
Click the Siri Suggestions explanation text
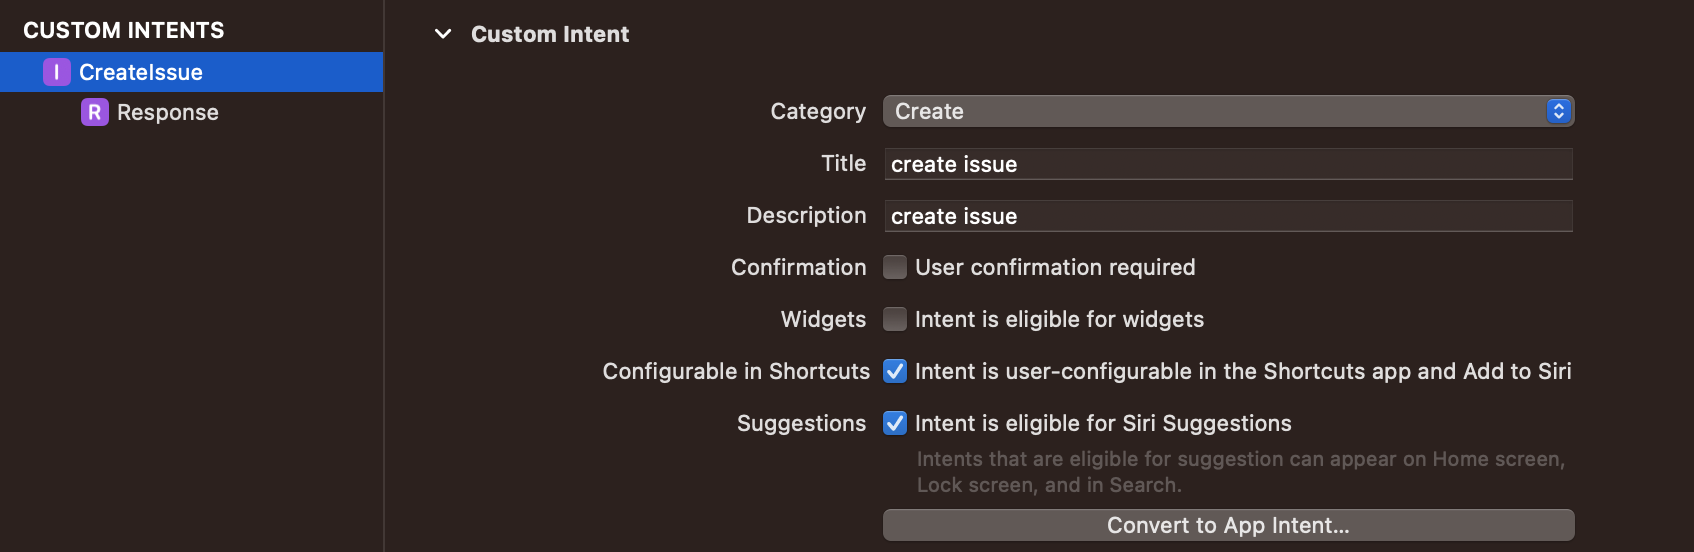coord(1241,472)
